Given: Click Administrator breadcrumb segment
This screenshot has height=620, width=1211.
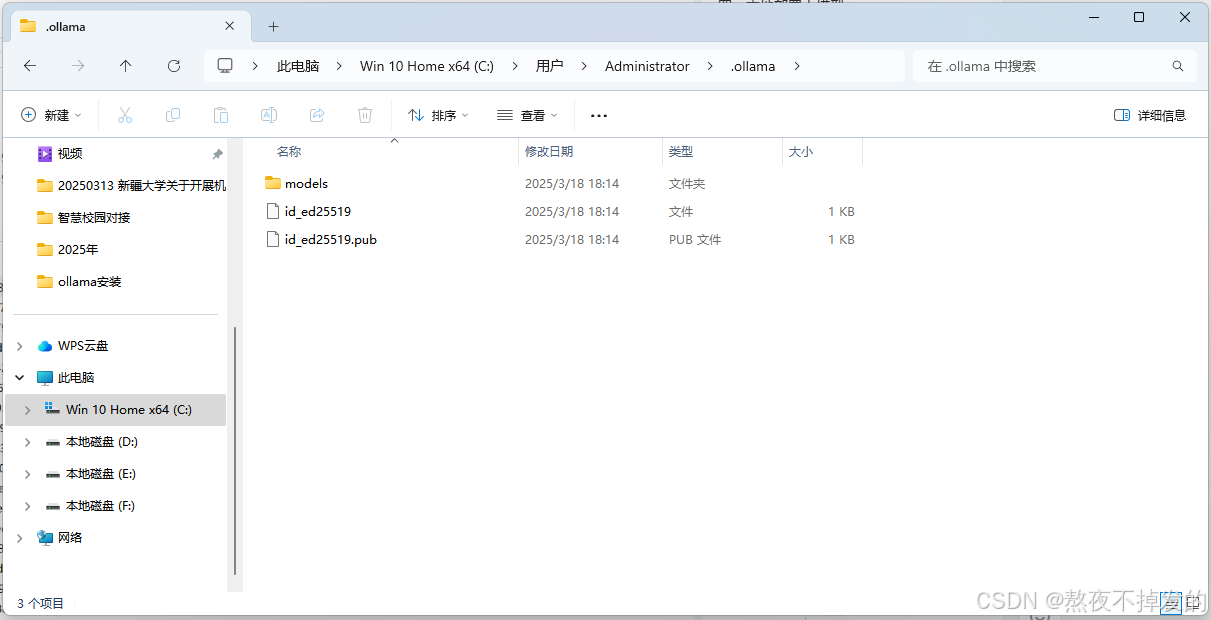Looking at the screenshot, I should click(647, 66).
